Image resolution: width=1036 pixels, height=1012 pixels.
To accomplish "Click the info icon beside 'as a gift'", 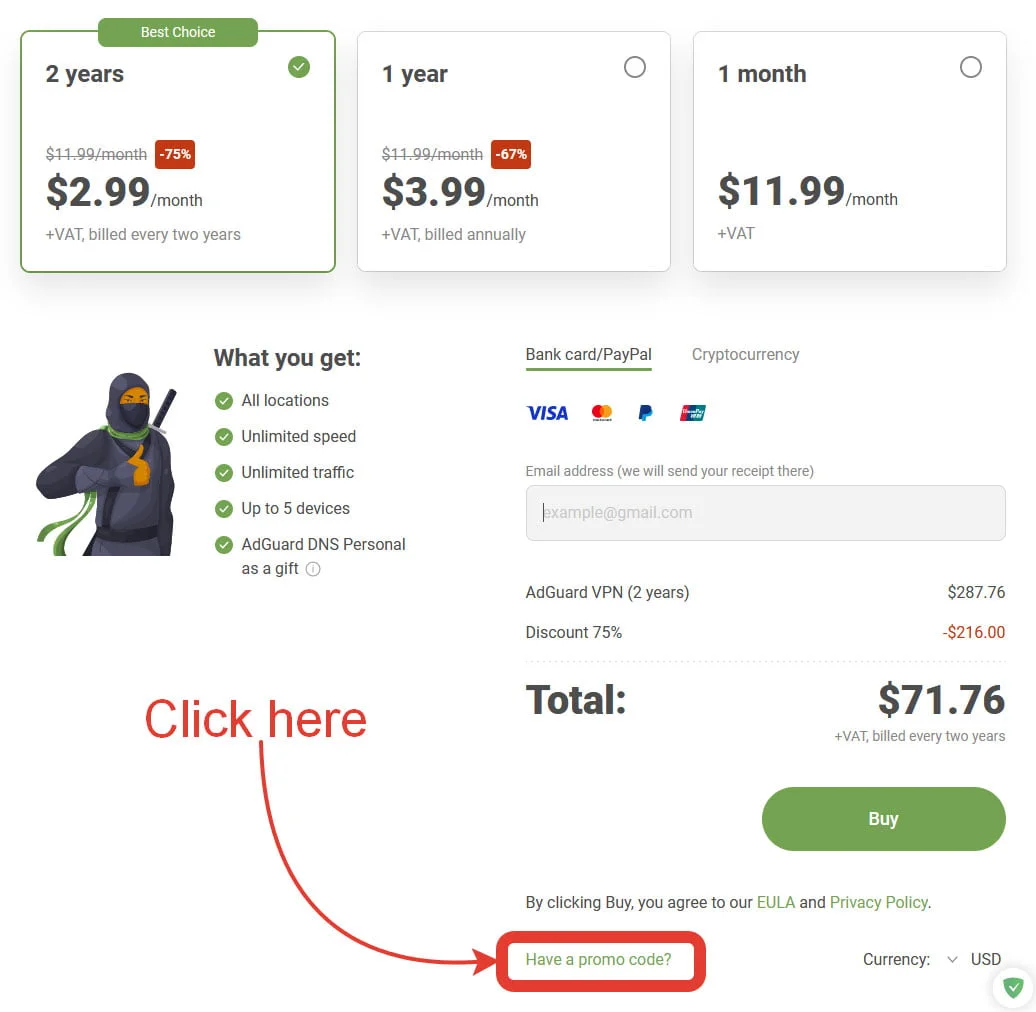I will tap(313, 569).
